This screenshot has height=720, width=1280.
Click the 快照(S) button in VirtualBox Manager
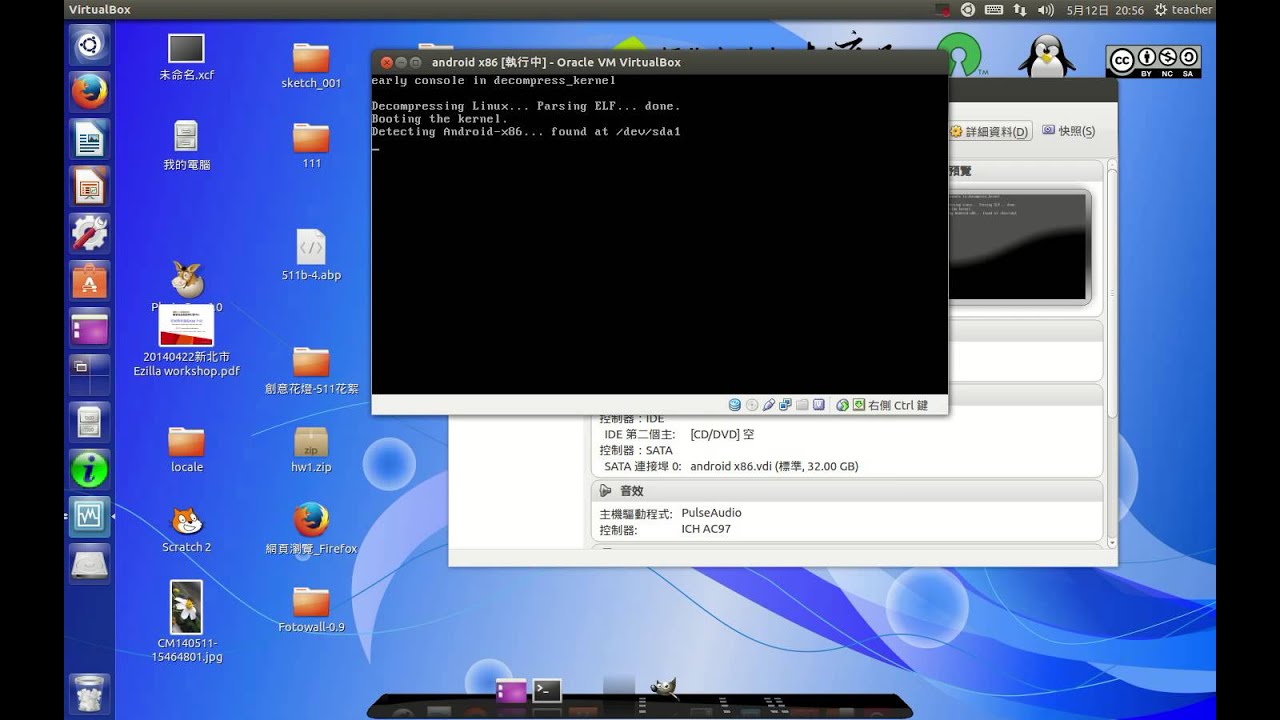(1068, 131)
